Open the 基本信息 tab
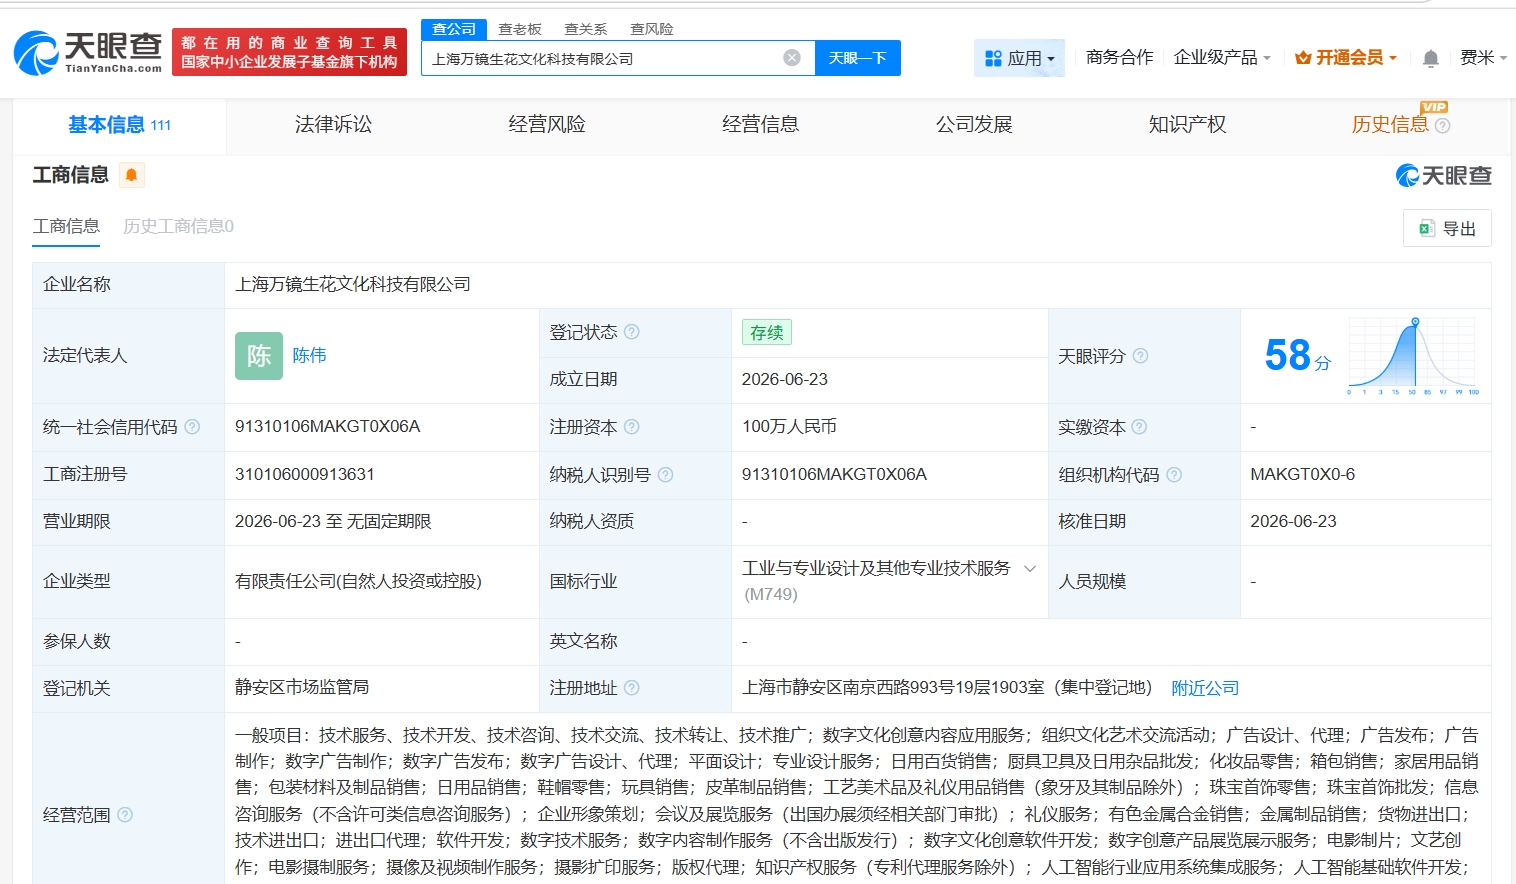This screenshot has height=884, width=1516. point(120,125)
